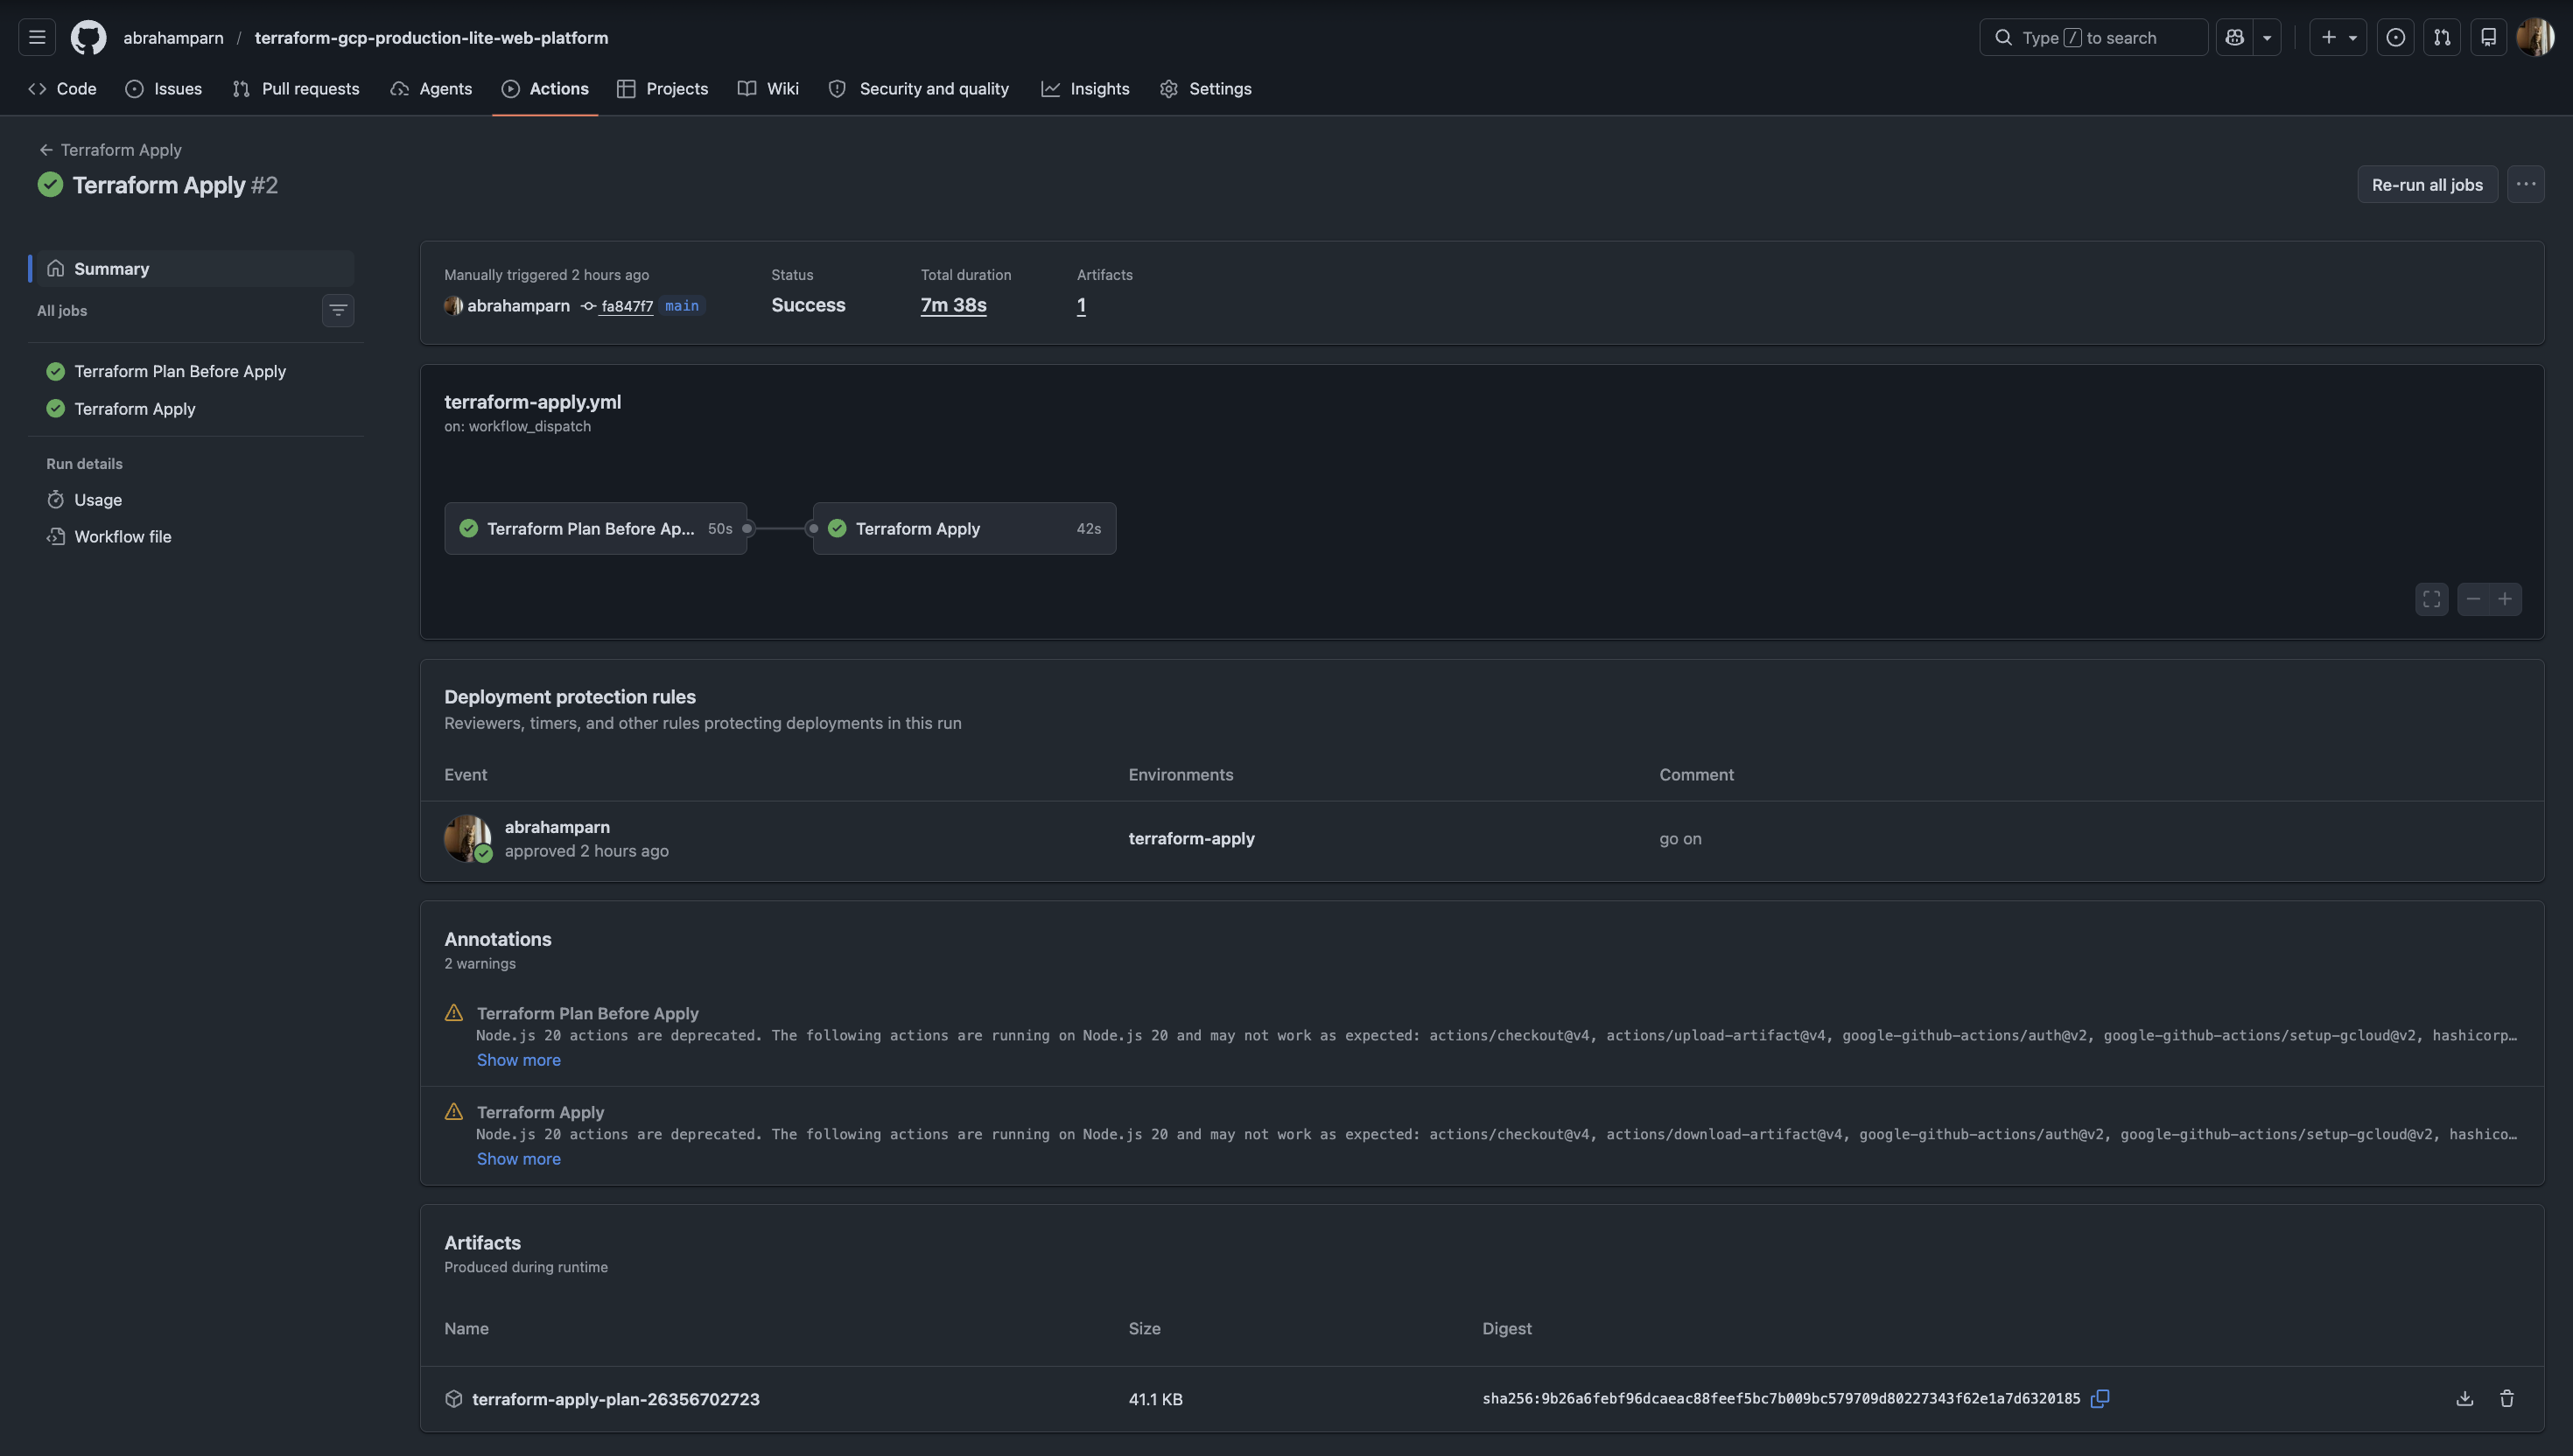Open Terraform Apply annotation title
The height and width of the screenshot is (1456, 2573).
coord(540,1113)
